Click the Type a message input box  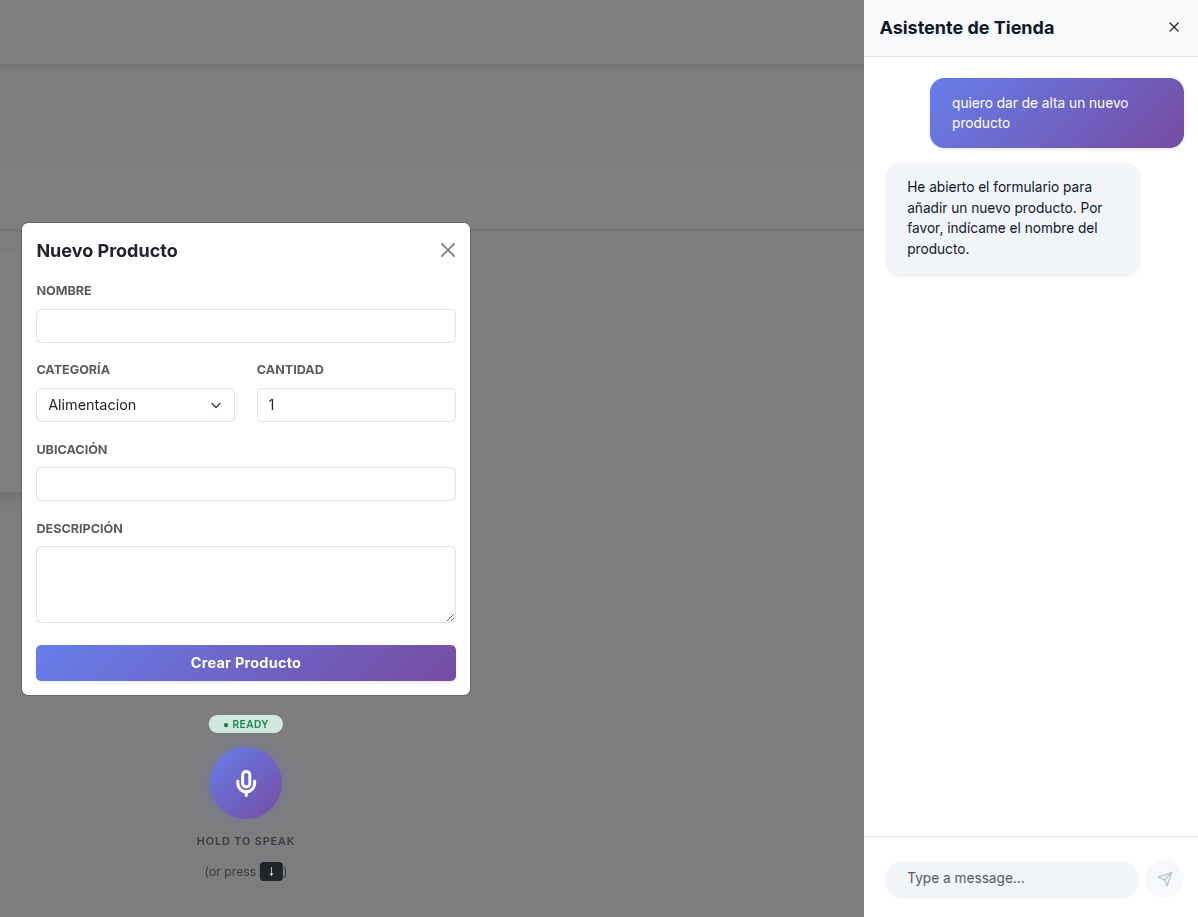(1010, 878)
